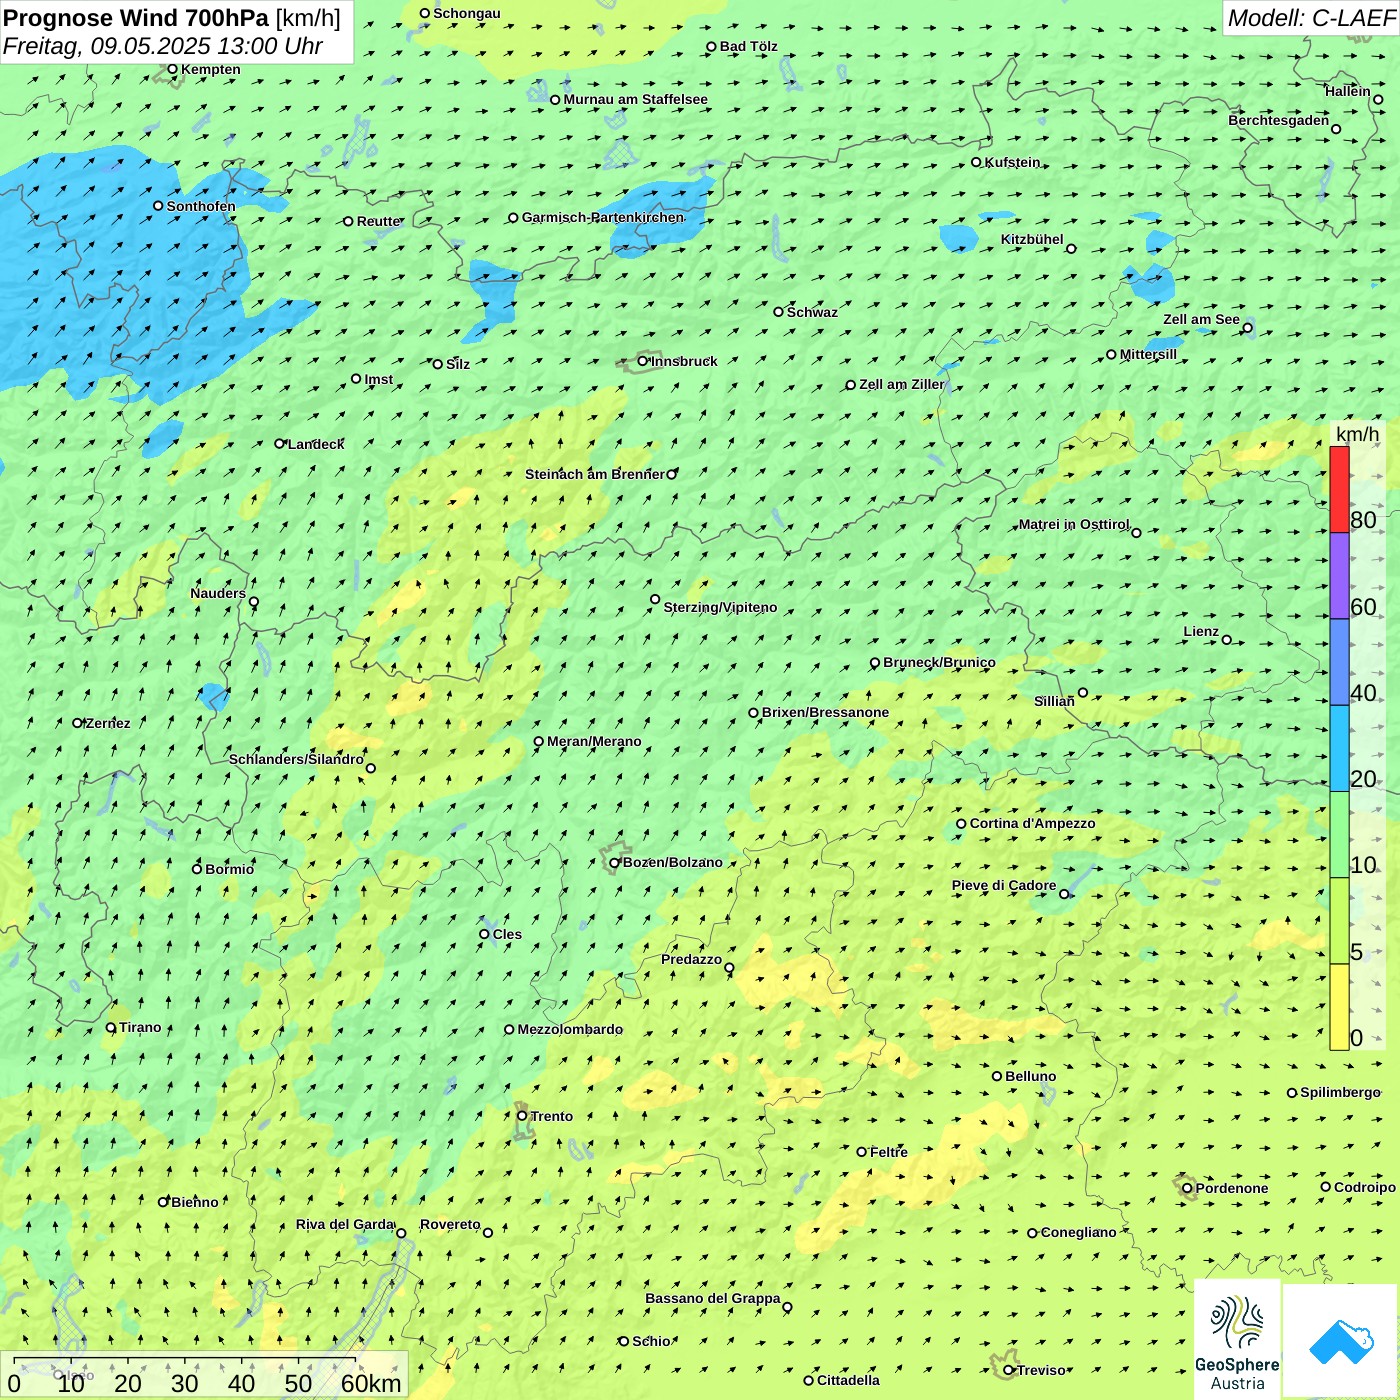Select the Steinach am Brenner label

coord(595,474)
